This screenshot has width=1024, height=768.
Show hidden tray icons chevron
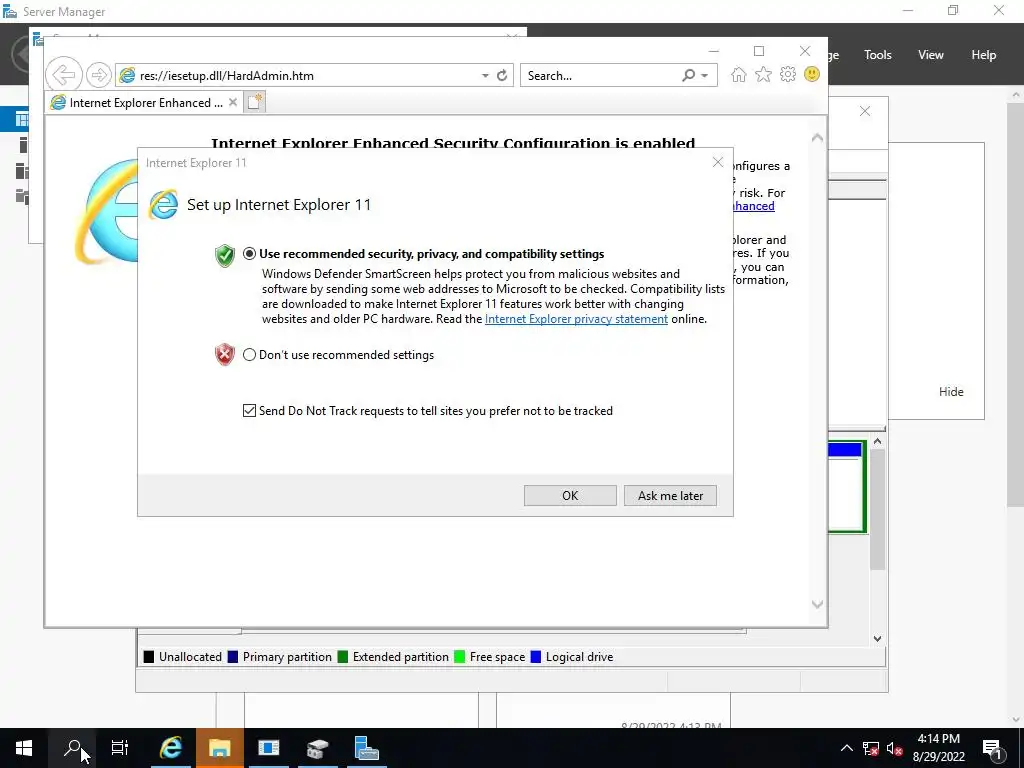[x=846, y=748]
